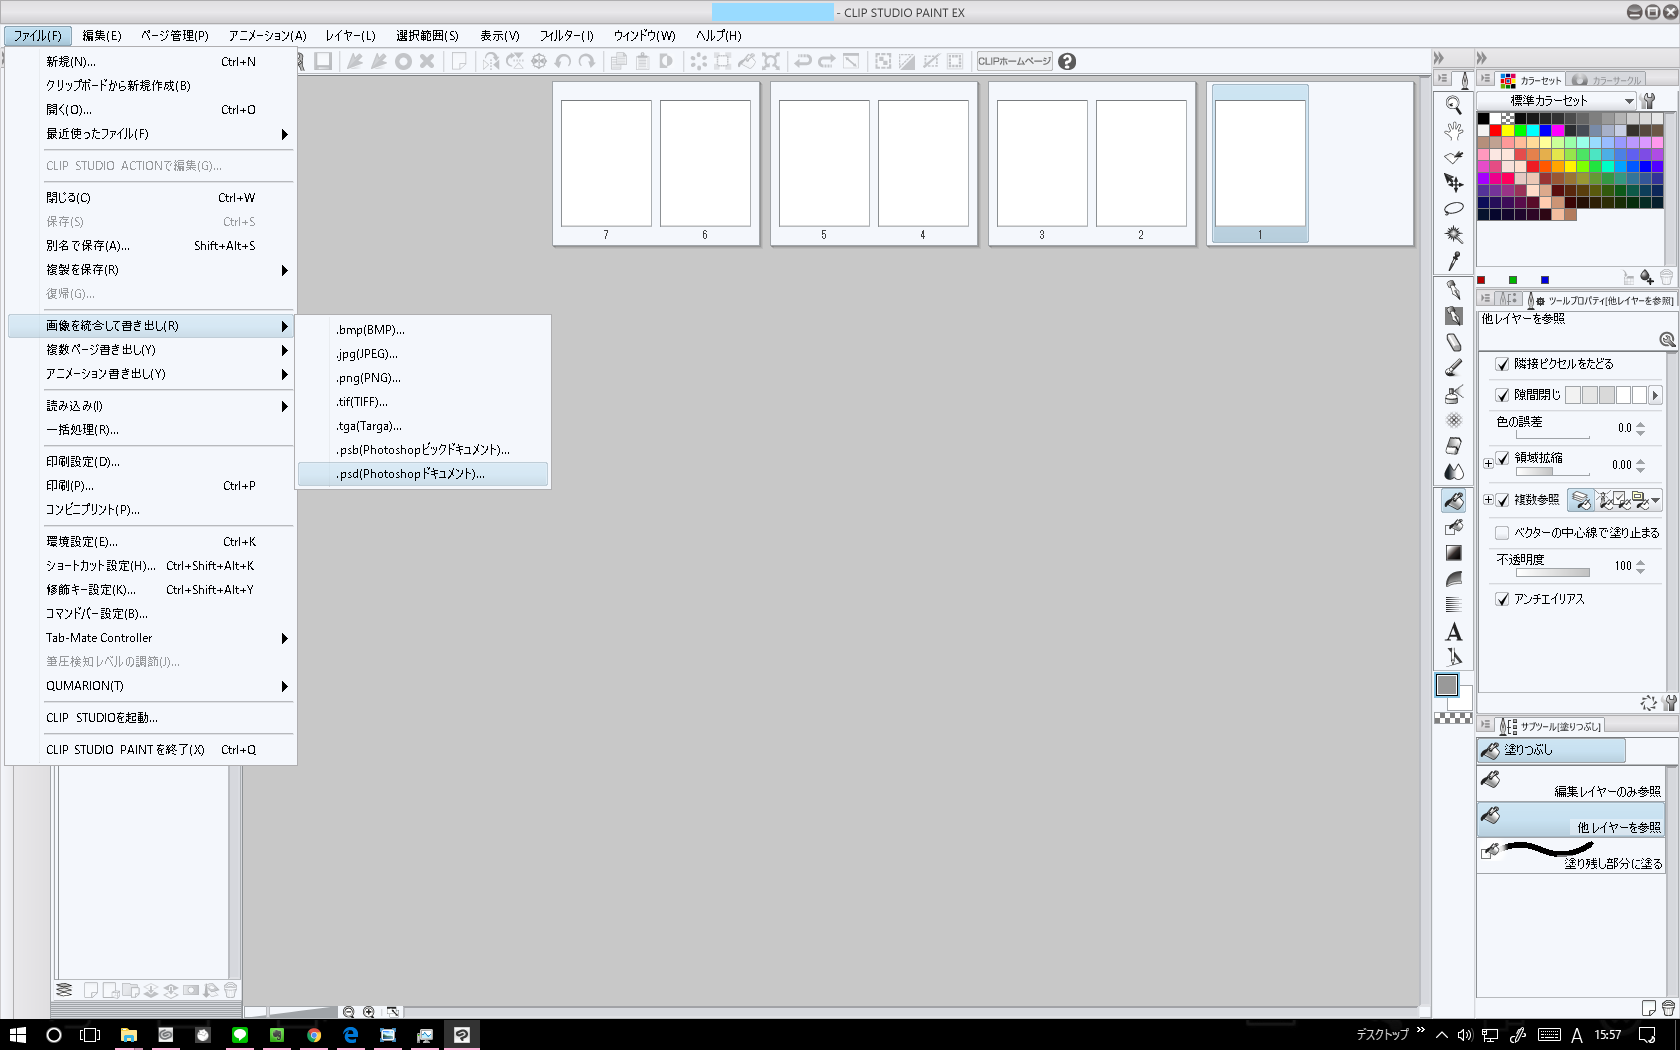Toggle the 領域拡縮 area scaling checkbox

[1502, 458]
